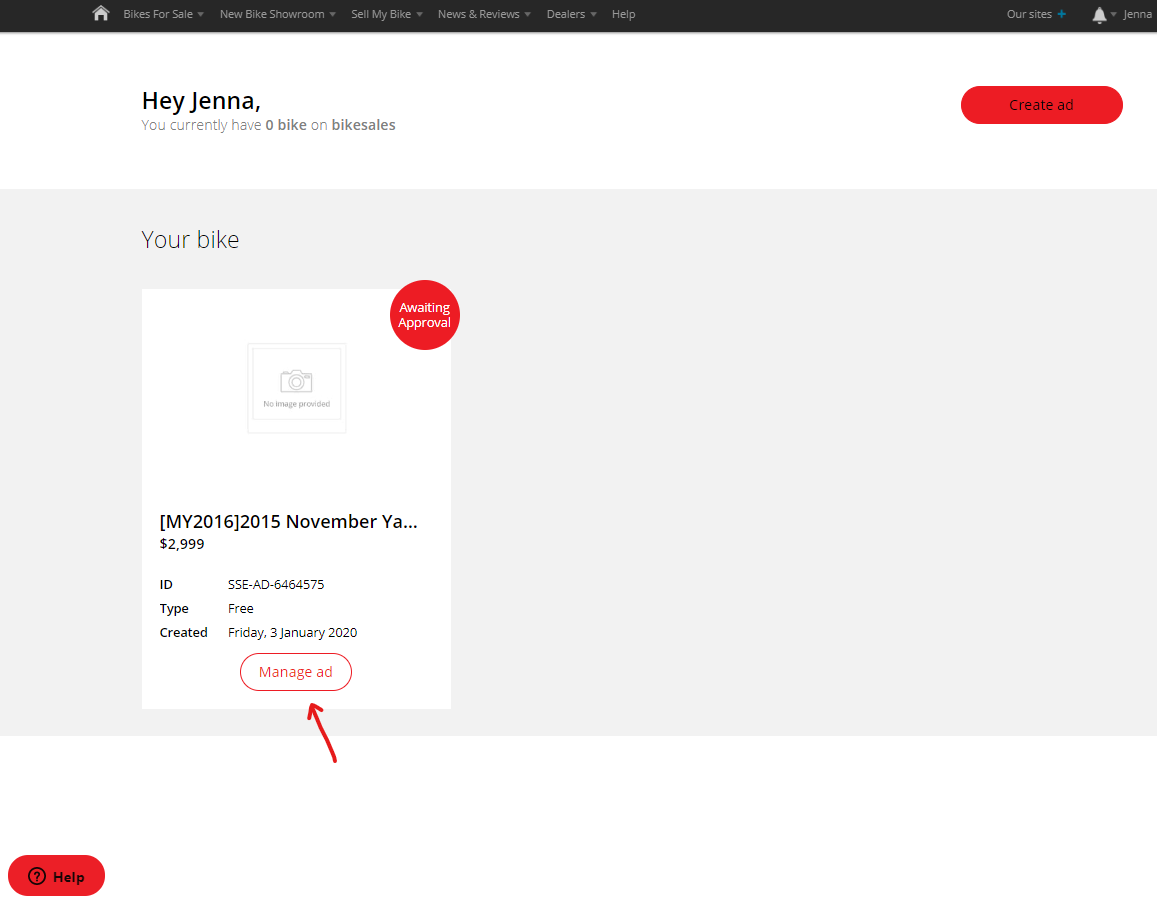
Task: Click the Hey Jenna, greeting
Action: 201,101
